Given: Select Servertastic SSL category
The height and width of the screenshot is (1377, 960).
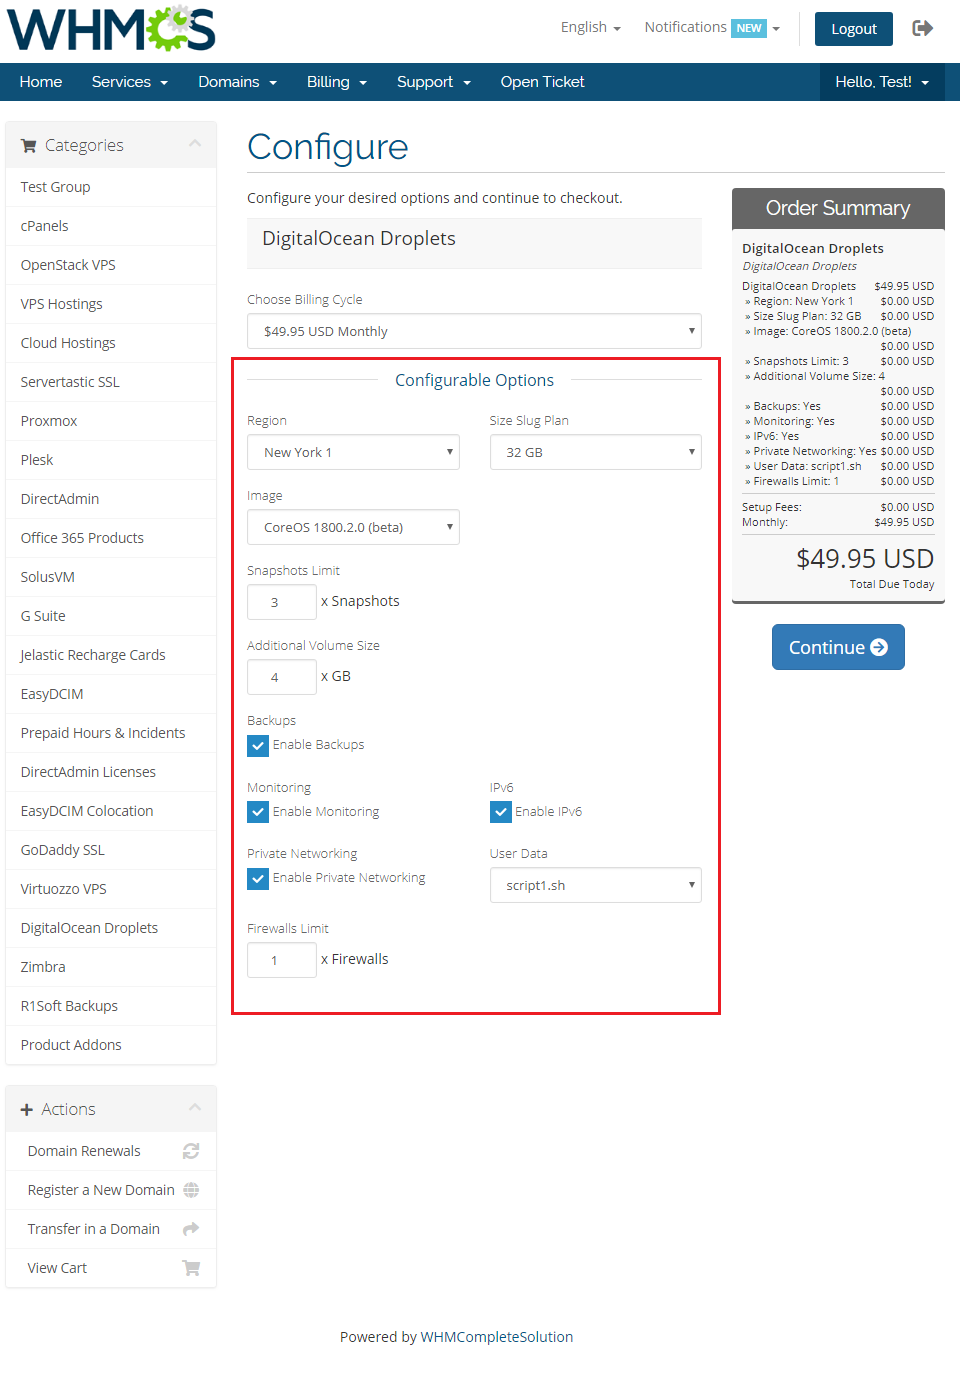Looking at the screenshot, I should [x=111, y=382].
